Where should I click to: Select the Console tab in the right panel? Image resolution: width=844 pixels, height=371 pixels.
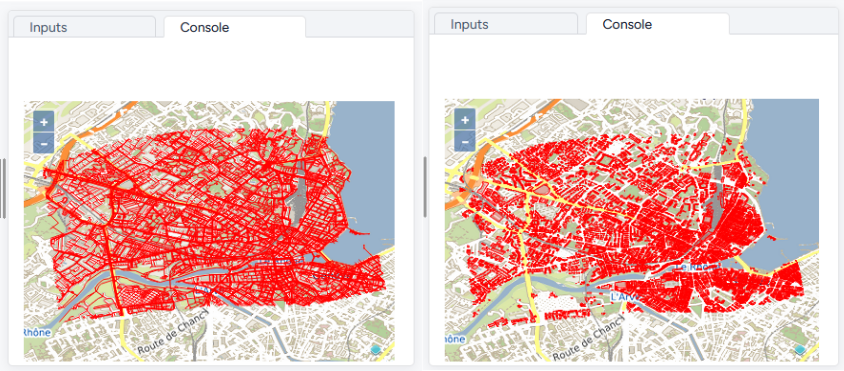(658, 24)
